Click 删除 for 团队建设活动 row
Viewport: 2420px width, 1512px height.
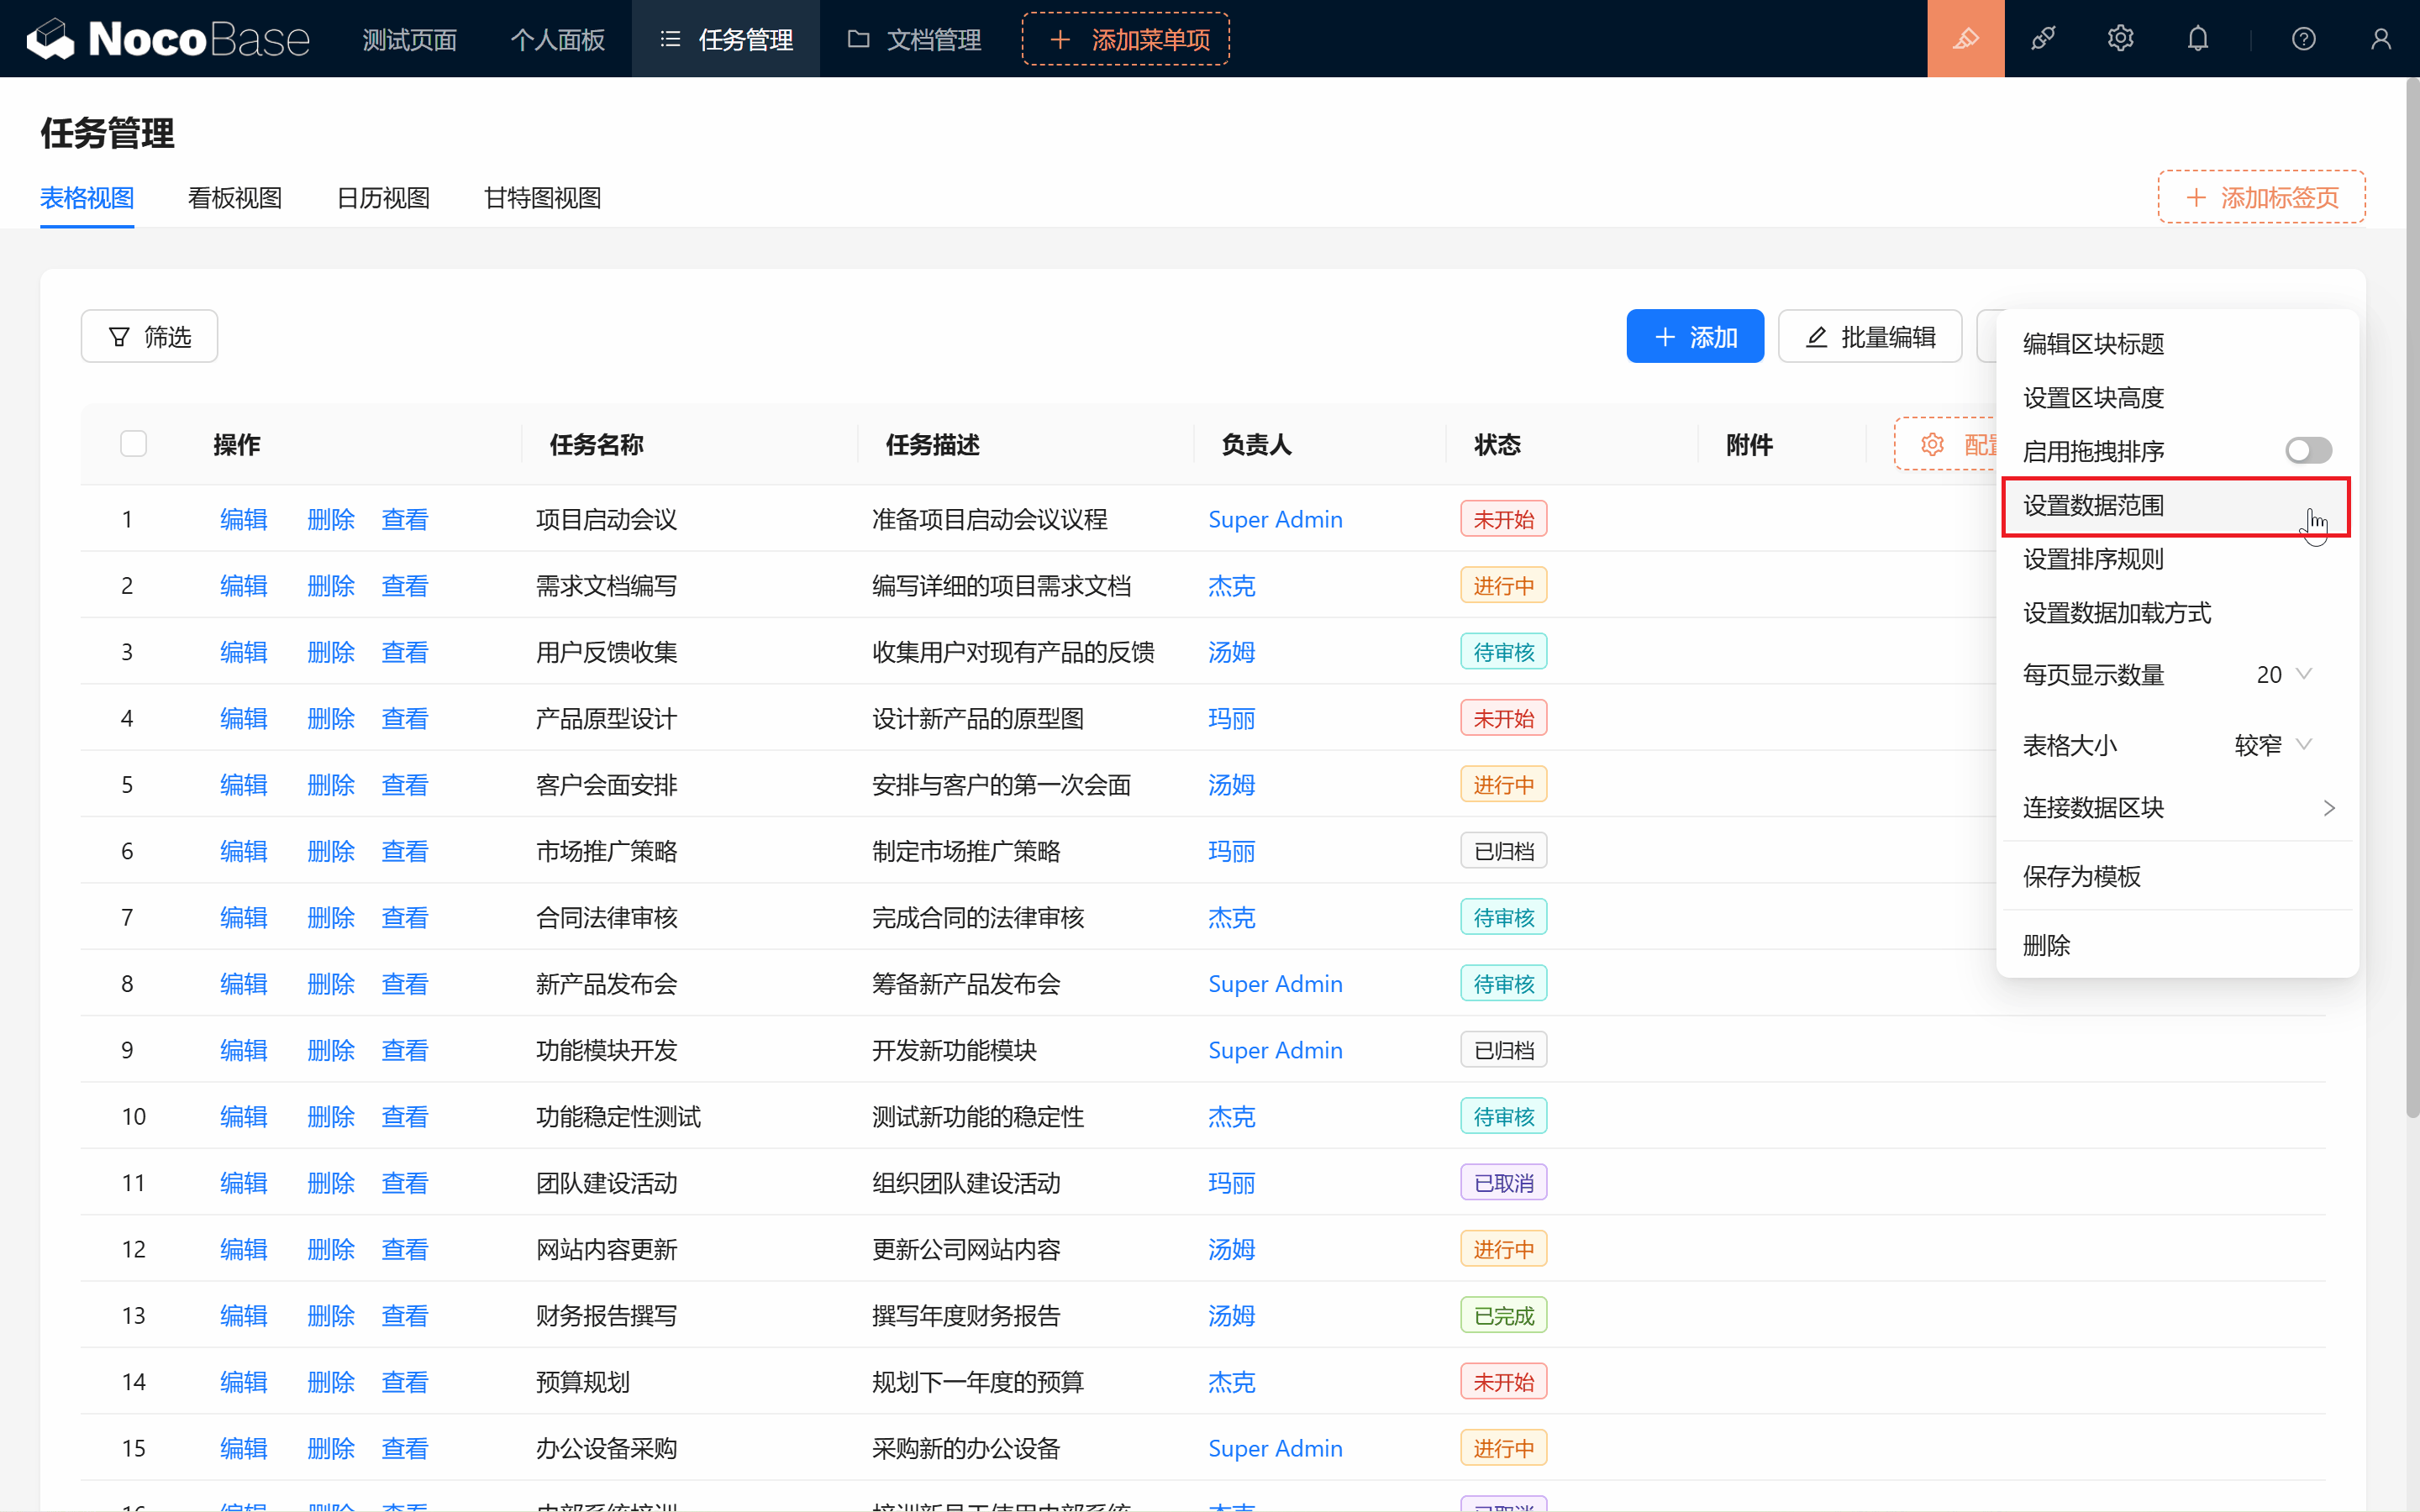pos(331,1183)
